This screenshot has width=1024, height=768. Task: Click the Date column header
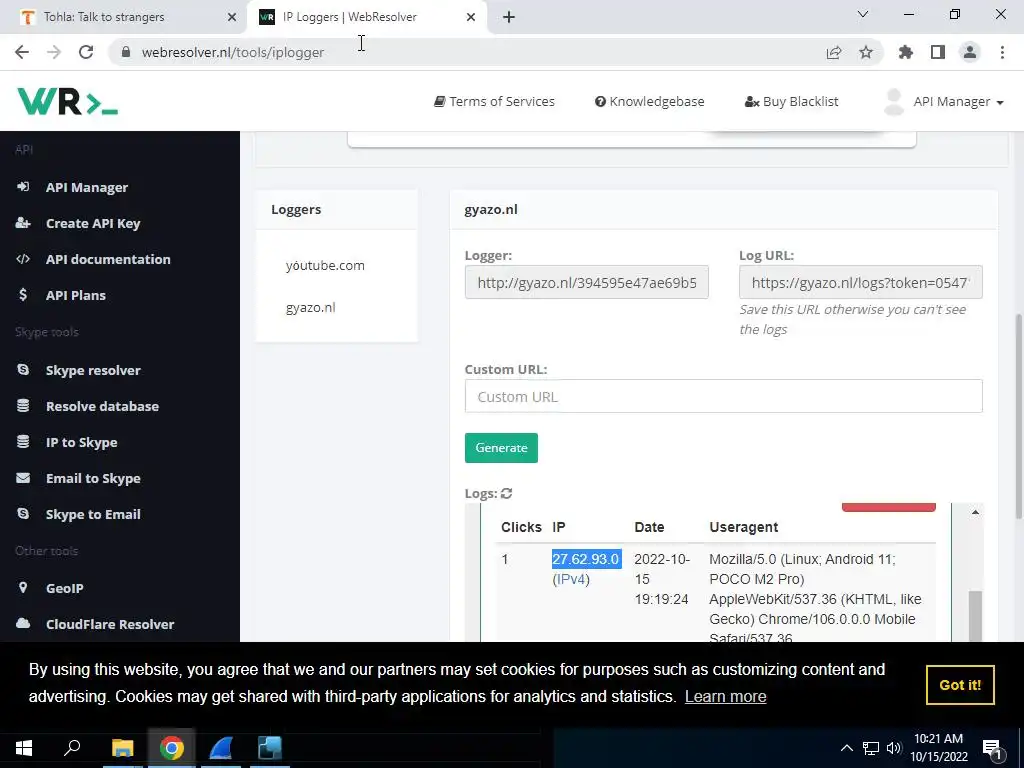(649, 527)
